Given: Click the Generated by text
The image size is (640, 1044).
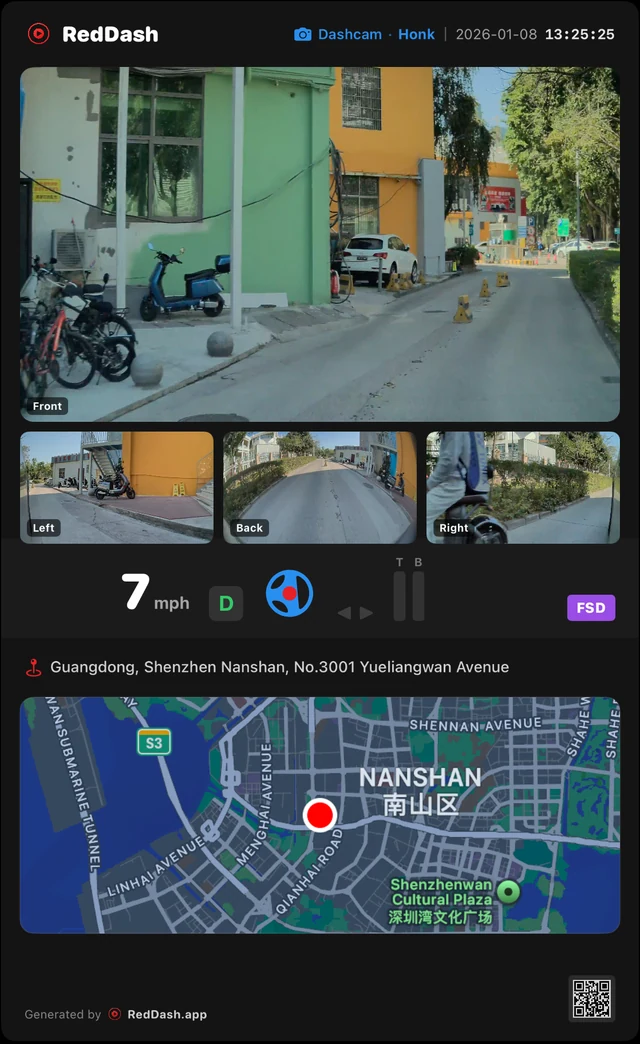Looking at the screenshot, I should tap(63, 1014).
